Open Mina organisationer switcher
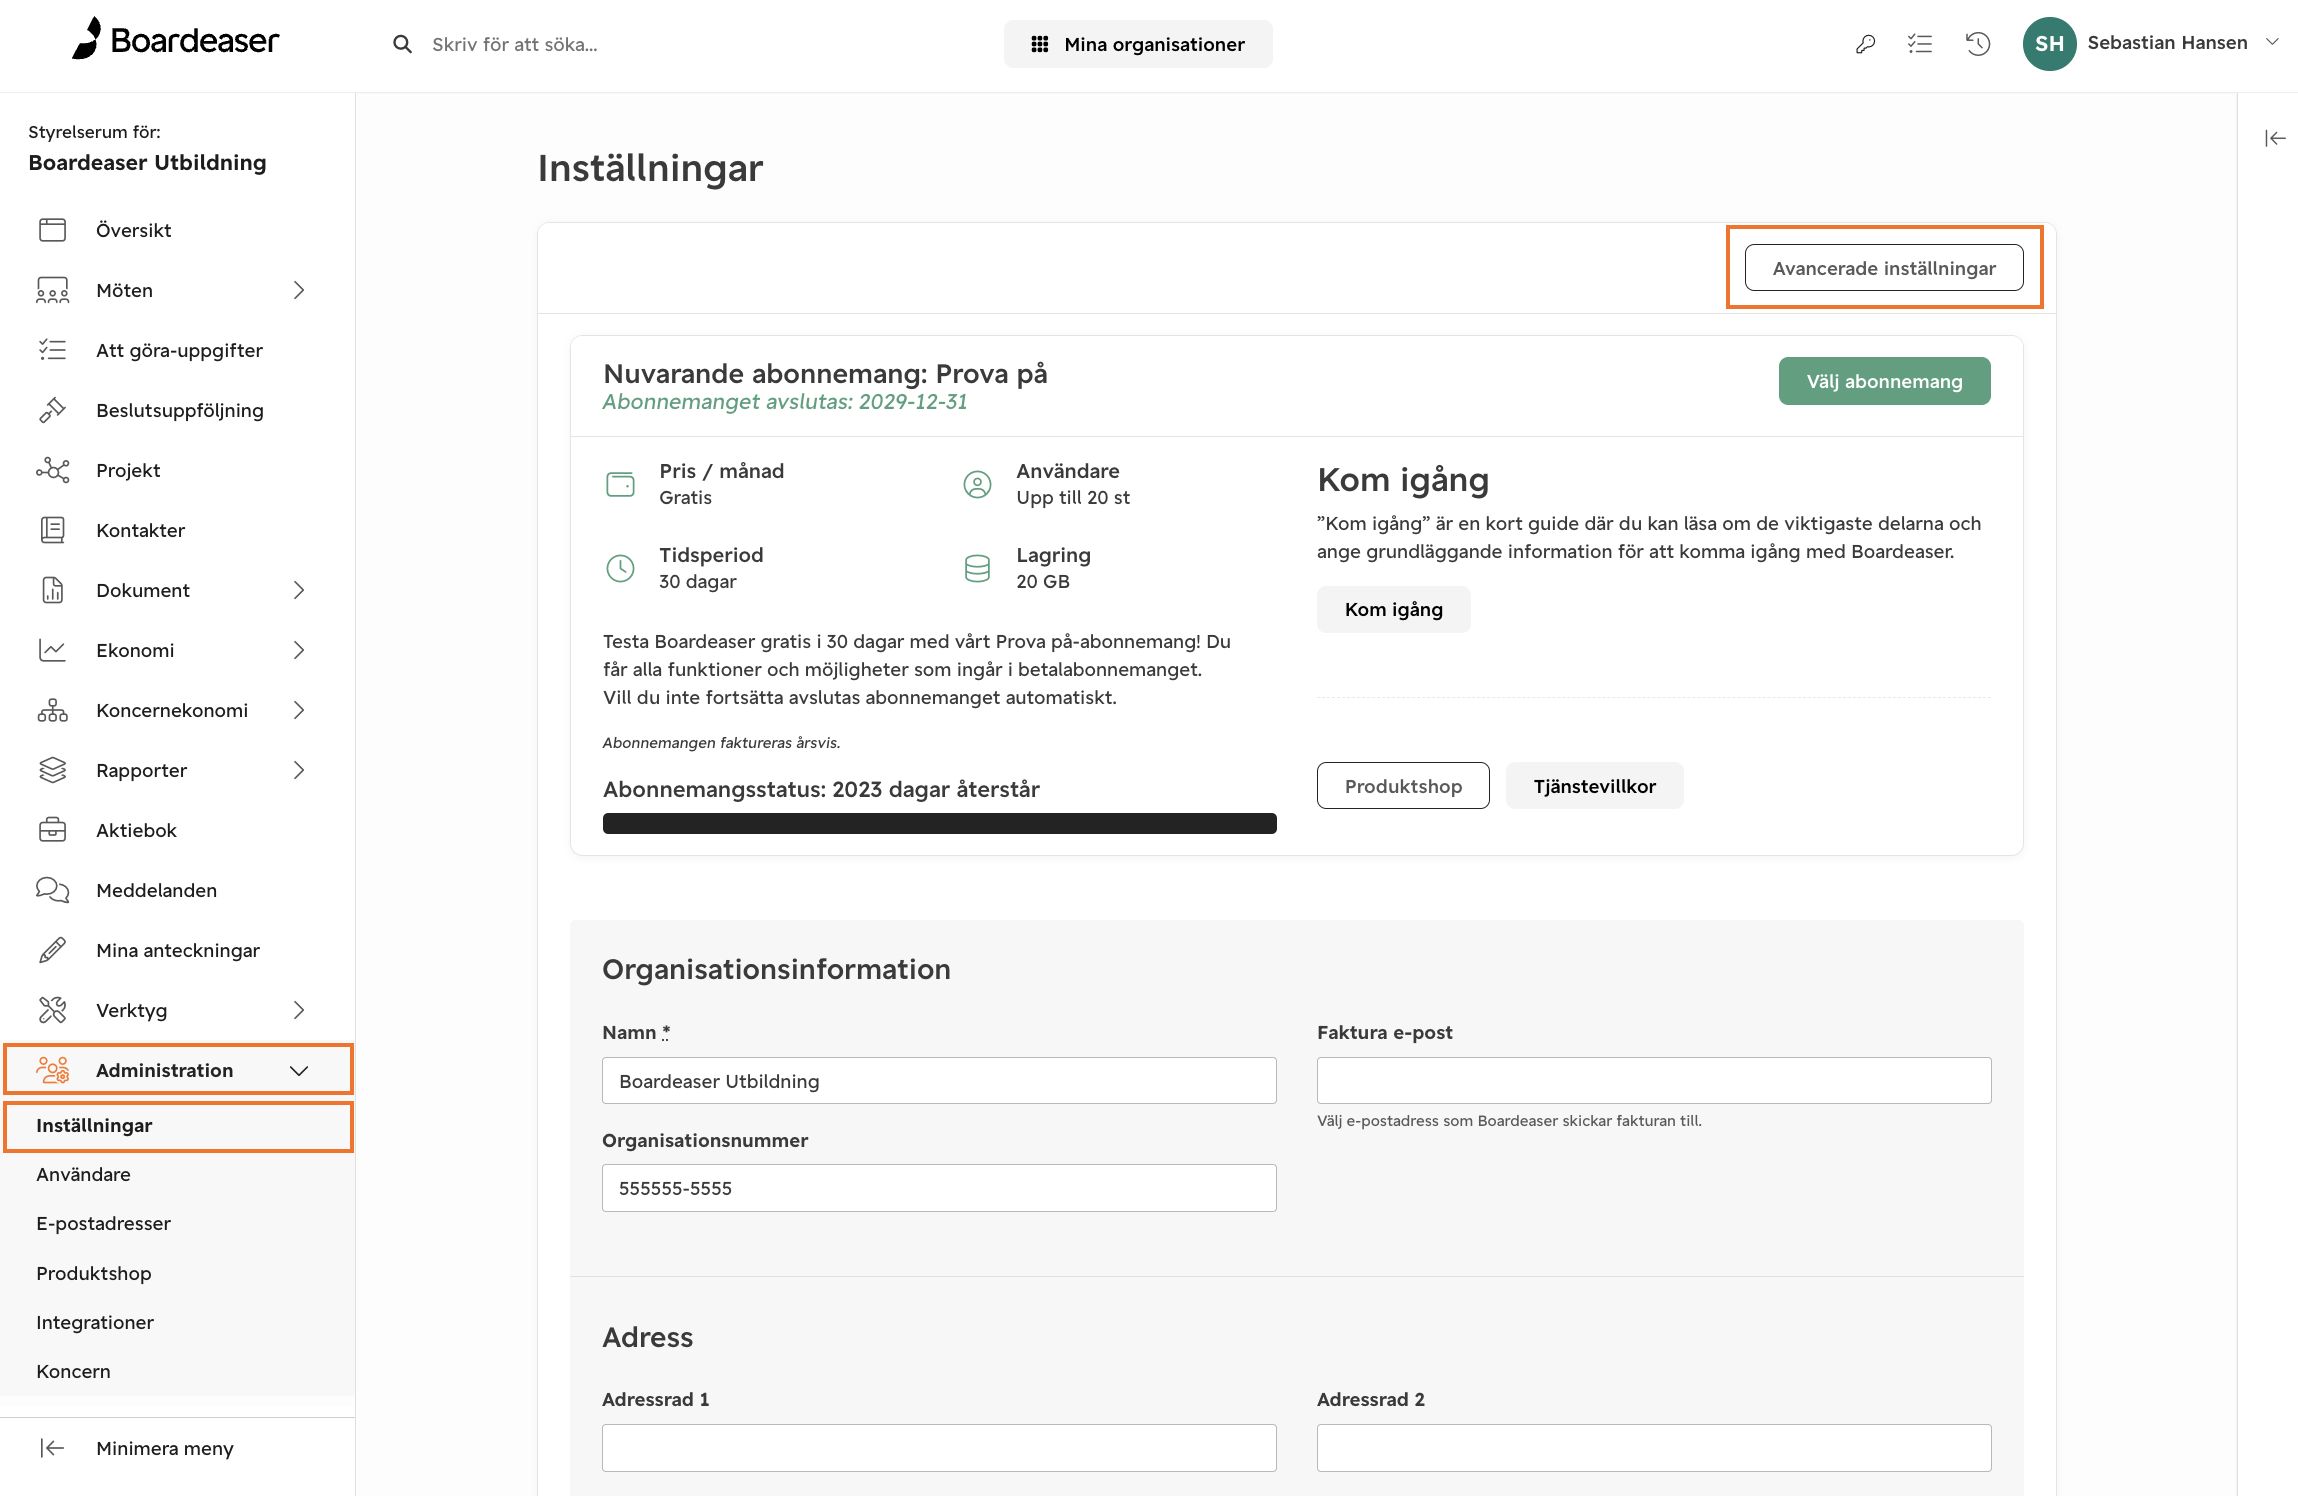 [x=1138, y=44]
